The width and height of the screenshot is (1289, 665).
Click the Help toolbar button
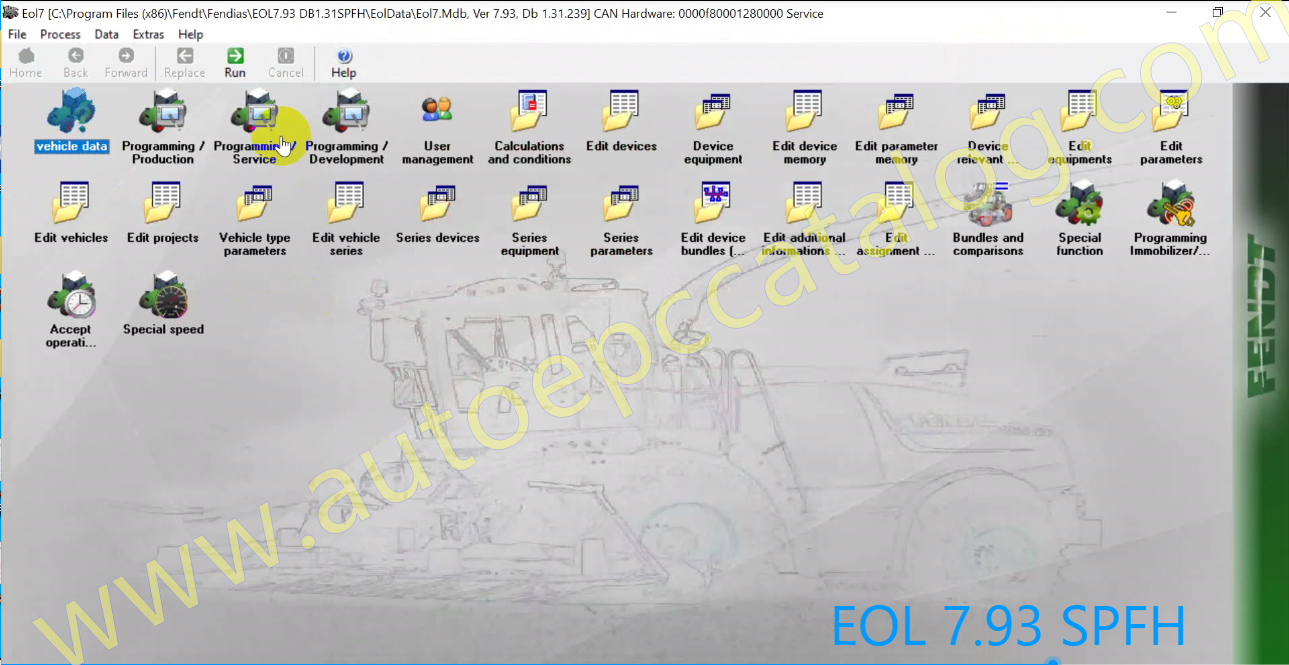pos(344,63)
